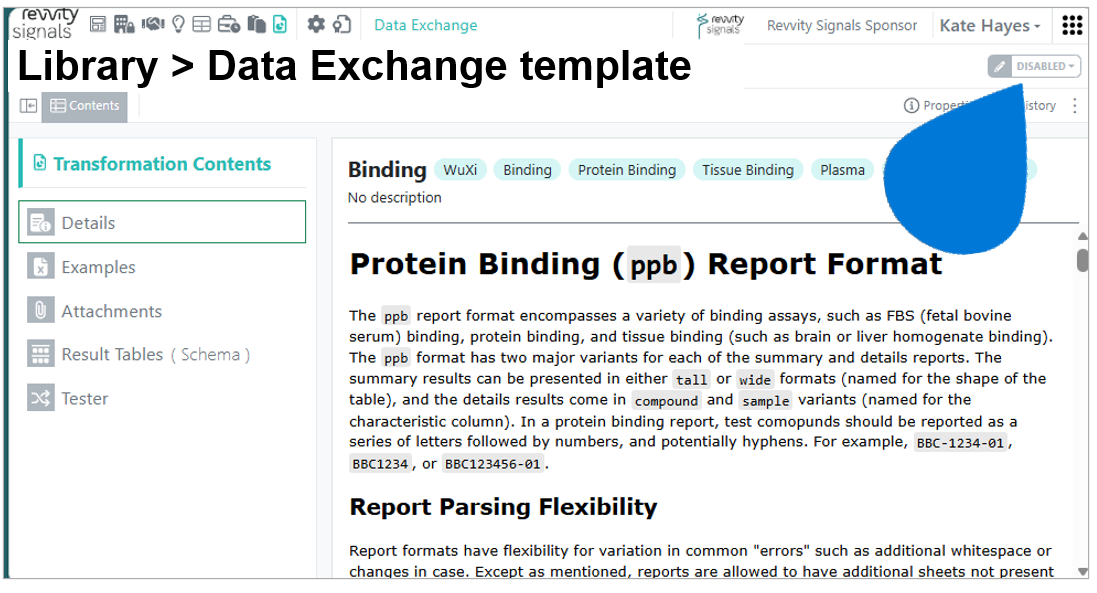Open the lightbulb ideas icon
Screen dimensions: 1097x593
point(178,24)
